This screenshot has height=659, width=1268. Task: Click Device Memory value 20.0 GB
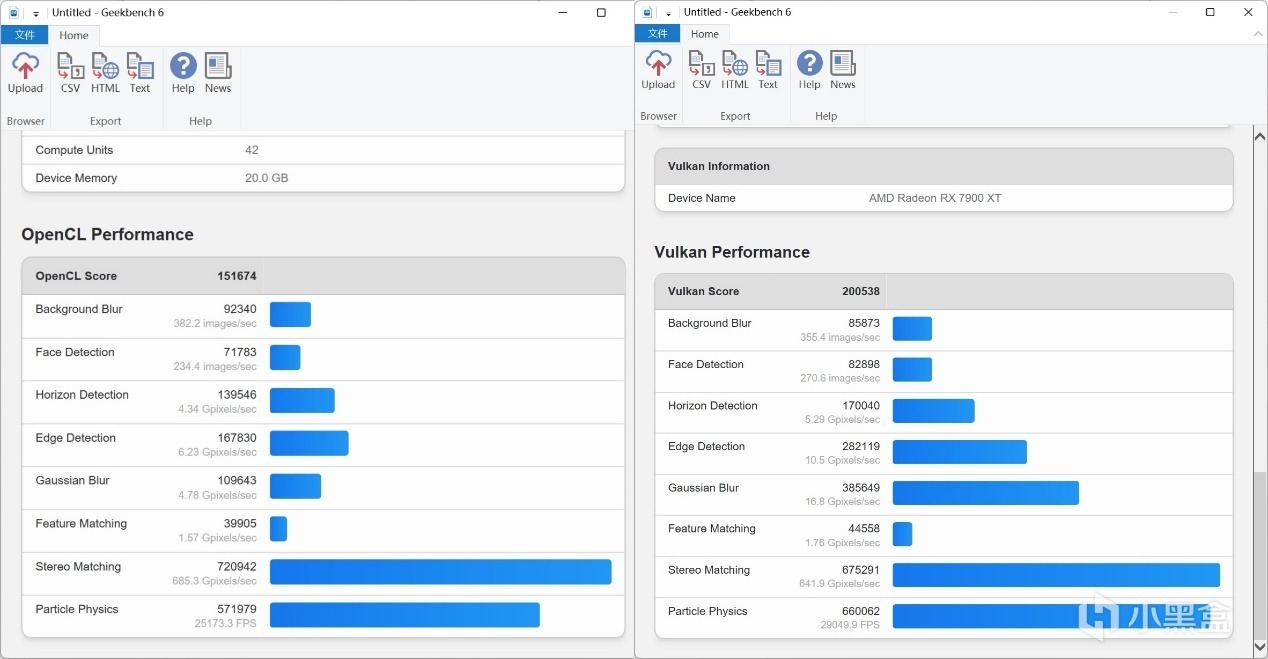266,178
